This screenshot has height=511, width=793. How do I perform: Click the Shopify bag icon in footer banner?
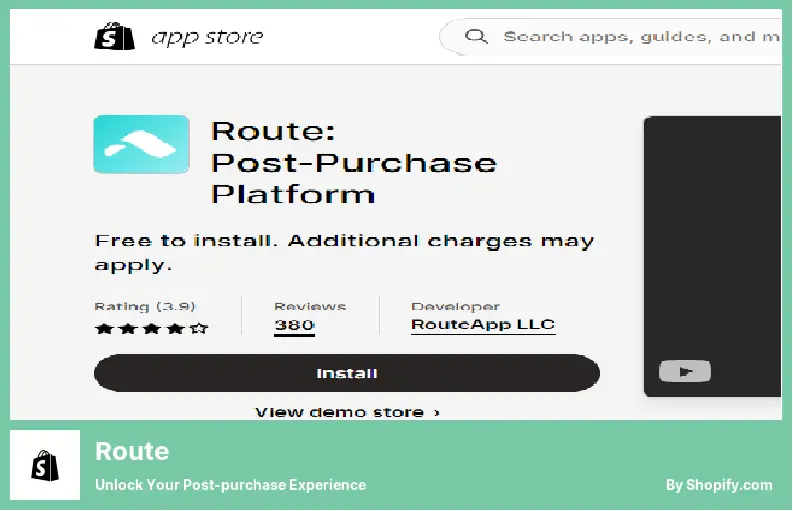pyautogui.click(x=45, y=465)
